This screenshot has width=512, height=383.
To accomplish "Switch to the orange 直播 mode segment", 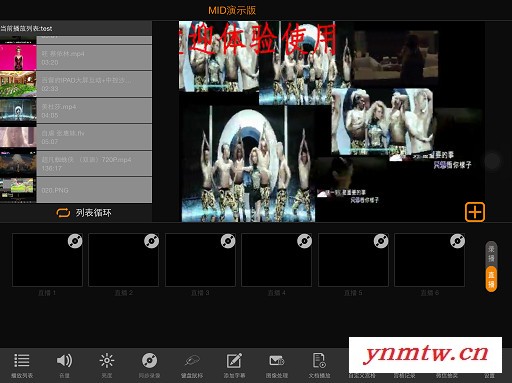I will click(491, 279).
